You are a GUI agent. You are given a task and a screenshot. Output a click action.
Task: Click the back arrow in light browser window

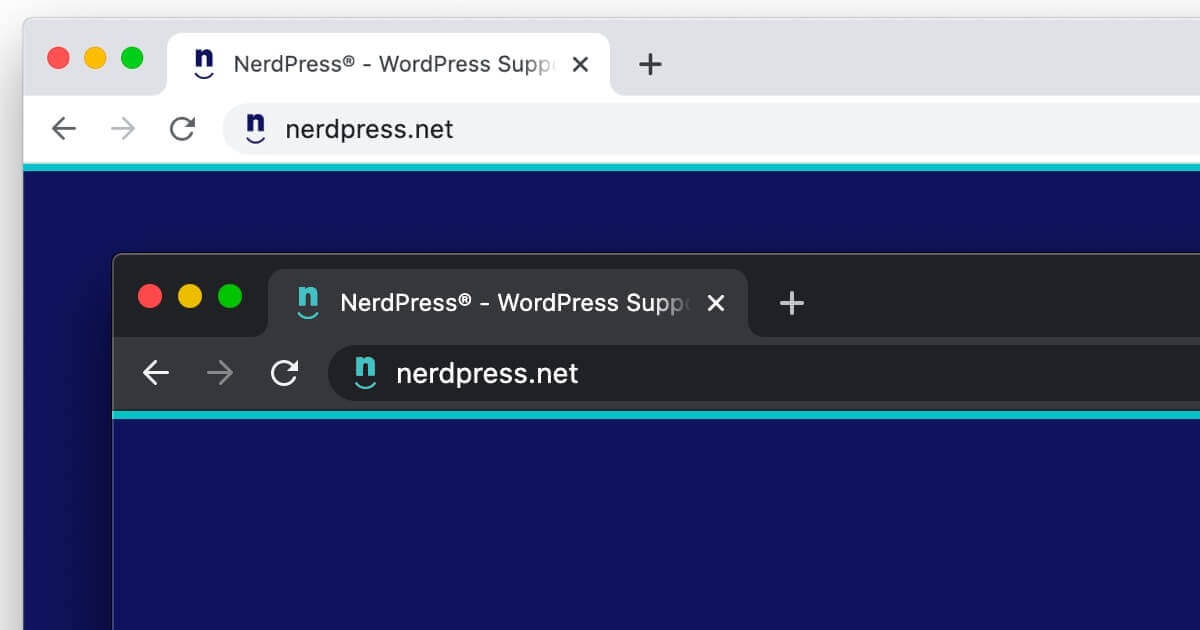(x=64, y=128)
